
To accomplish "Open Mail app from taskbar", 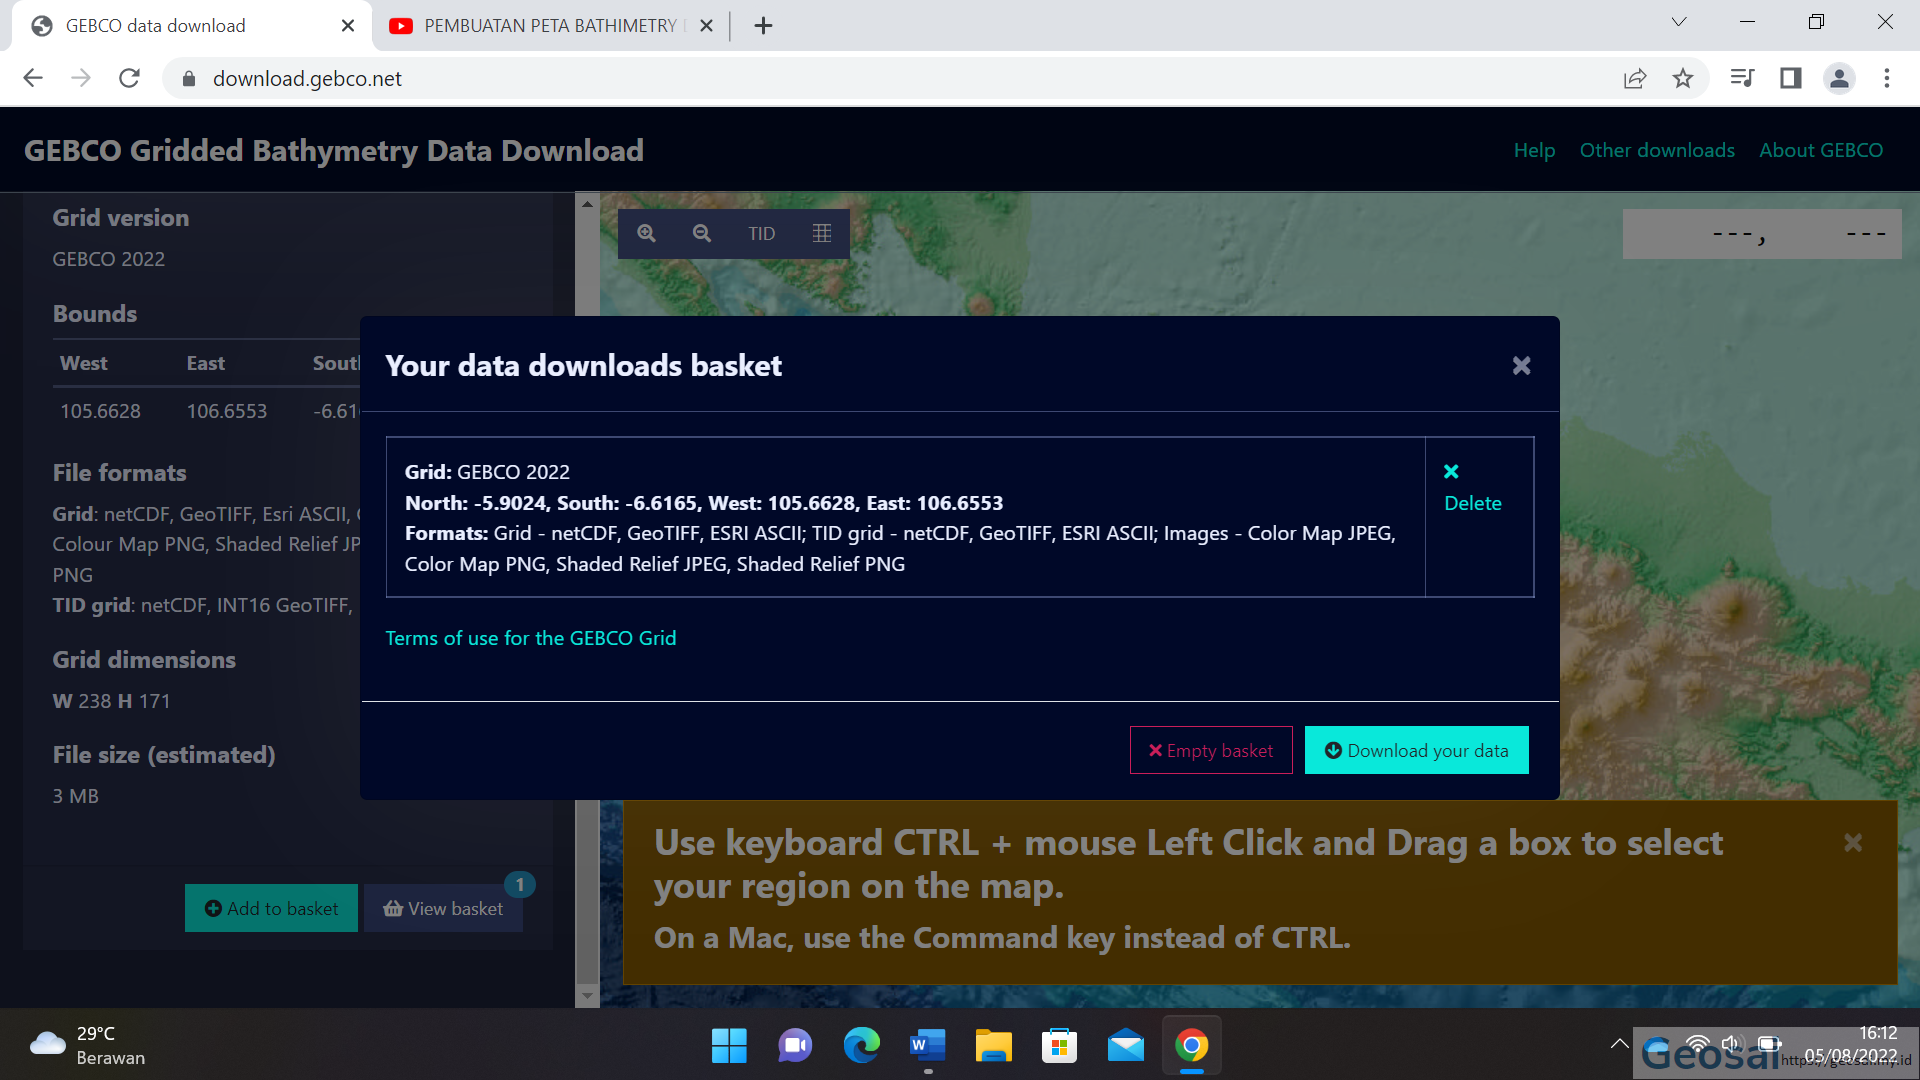I will click(1126, 1046).
